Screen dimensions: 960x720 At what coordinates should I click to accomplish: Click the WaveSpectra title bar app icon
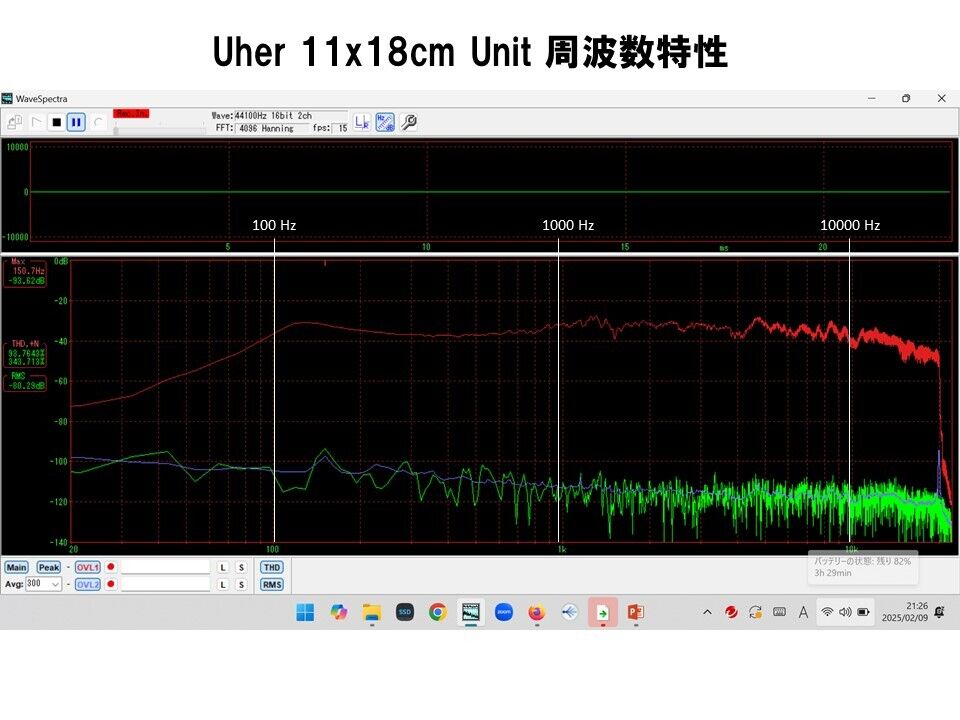[7, 99]
